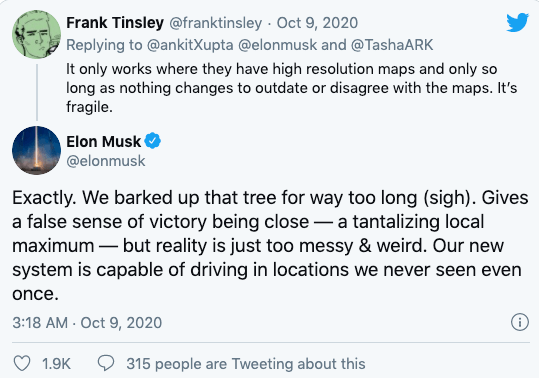Screen dimensions: 539x378
Task: Open the @elonmusk mention in reply line
Action: coord(277,45)
